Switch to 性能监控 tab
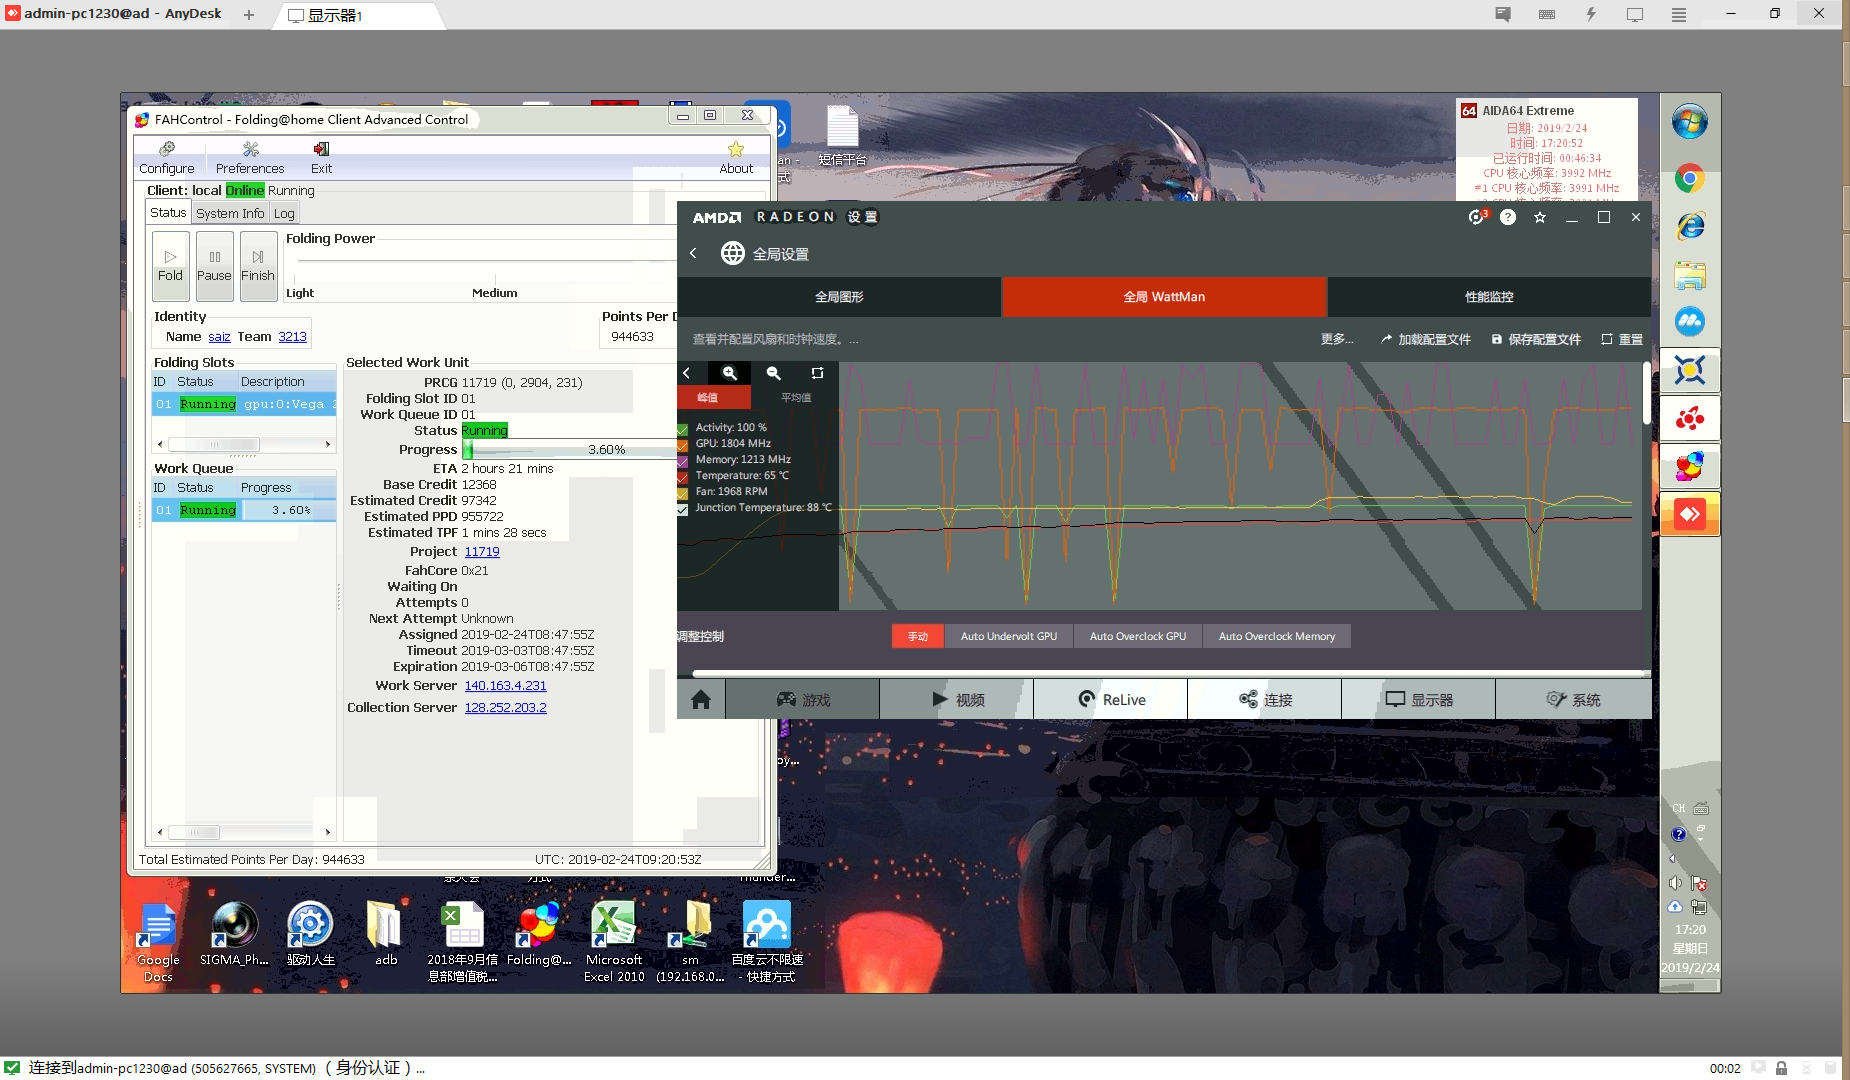Viewport: 1850px width, 1080px height. (1489, 297)
